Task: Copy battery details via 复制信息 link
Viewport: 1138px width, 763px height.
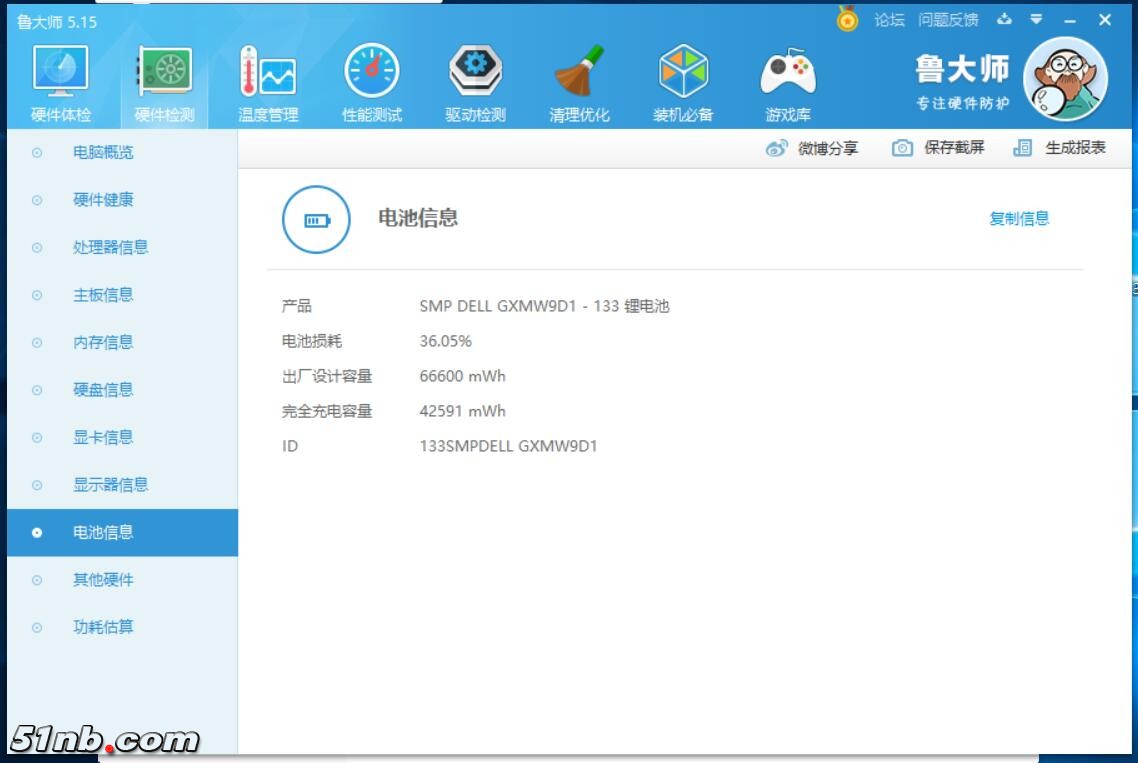Action: tap(1018, 218)
